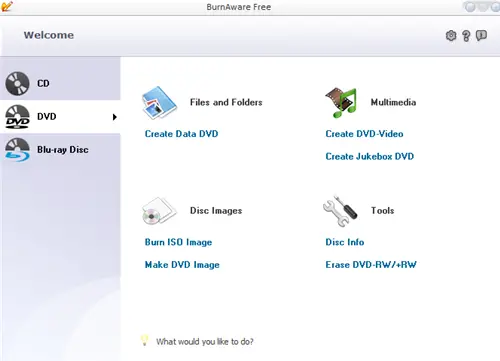500x361 pixels.
Task: Click the DVD disc icon in sidebar
Action: tap(17, 117)
